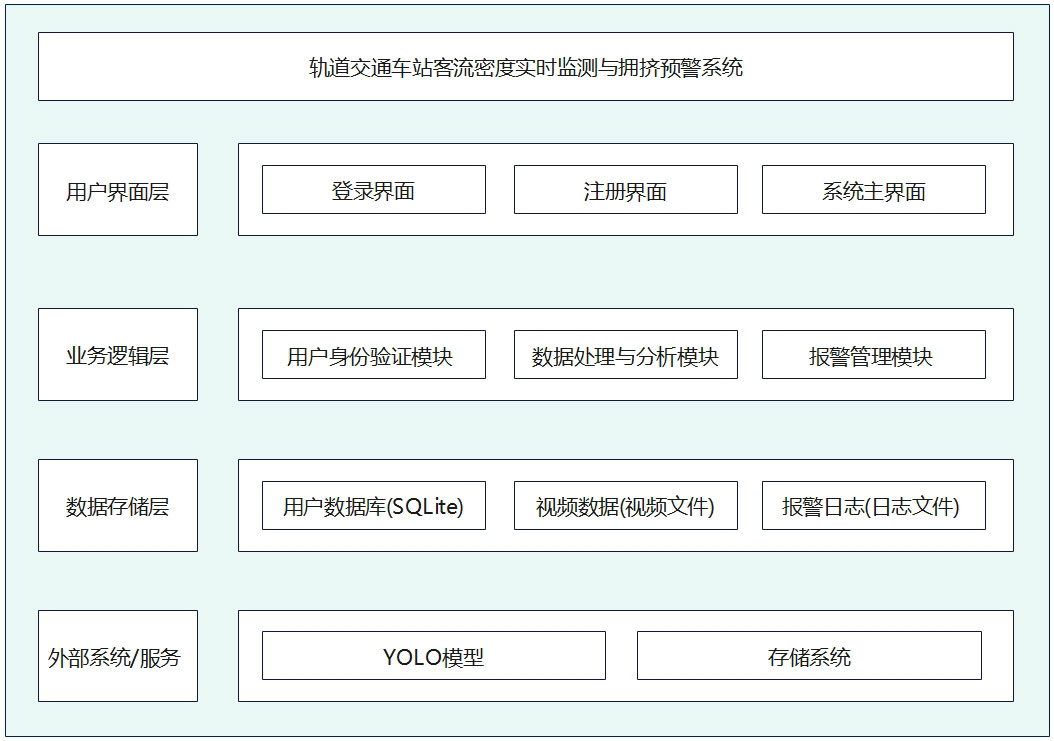Click the gap between YOLO模型 and 存储系统 boxes

(621, 656)
